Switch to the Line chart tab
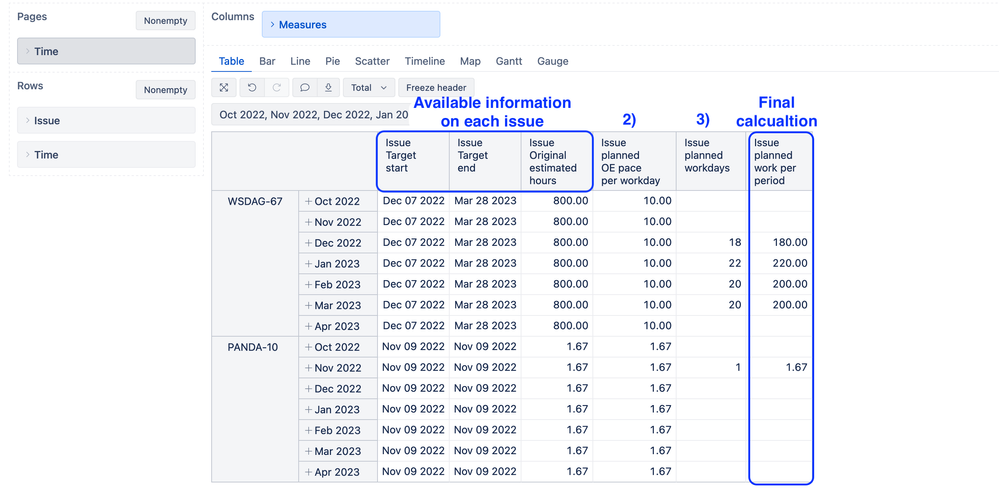999x497 pixels. [300, 61]
